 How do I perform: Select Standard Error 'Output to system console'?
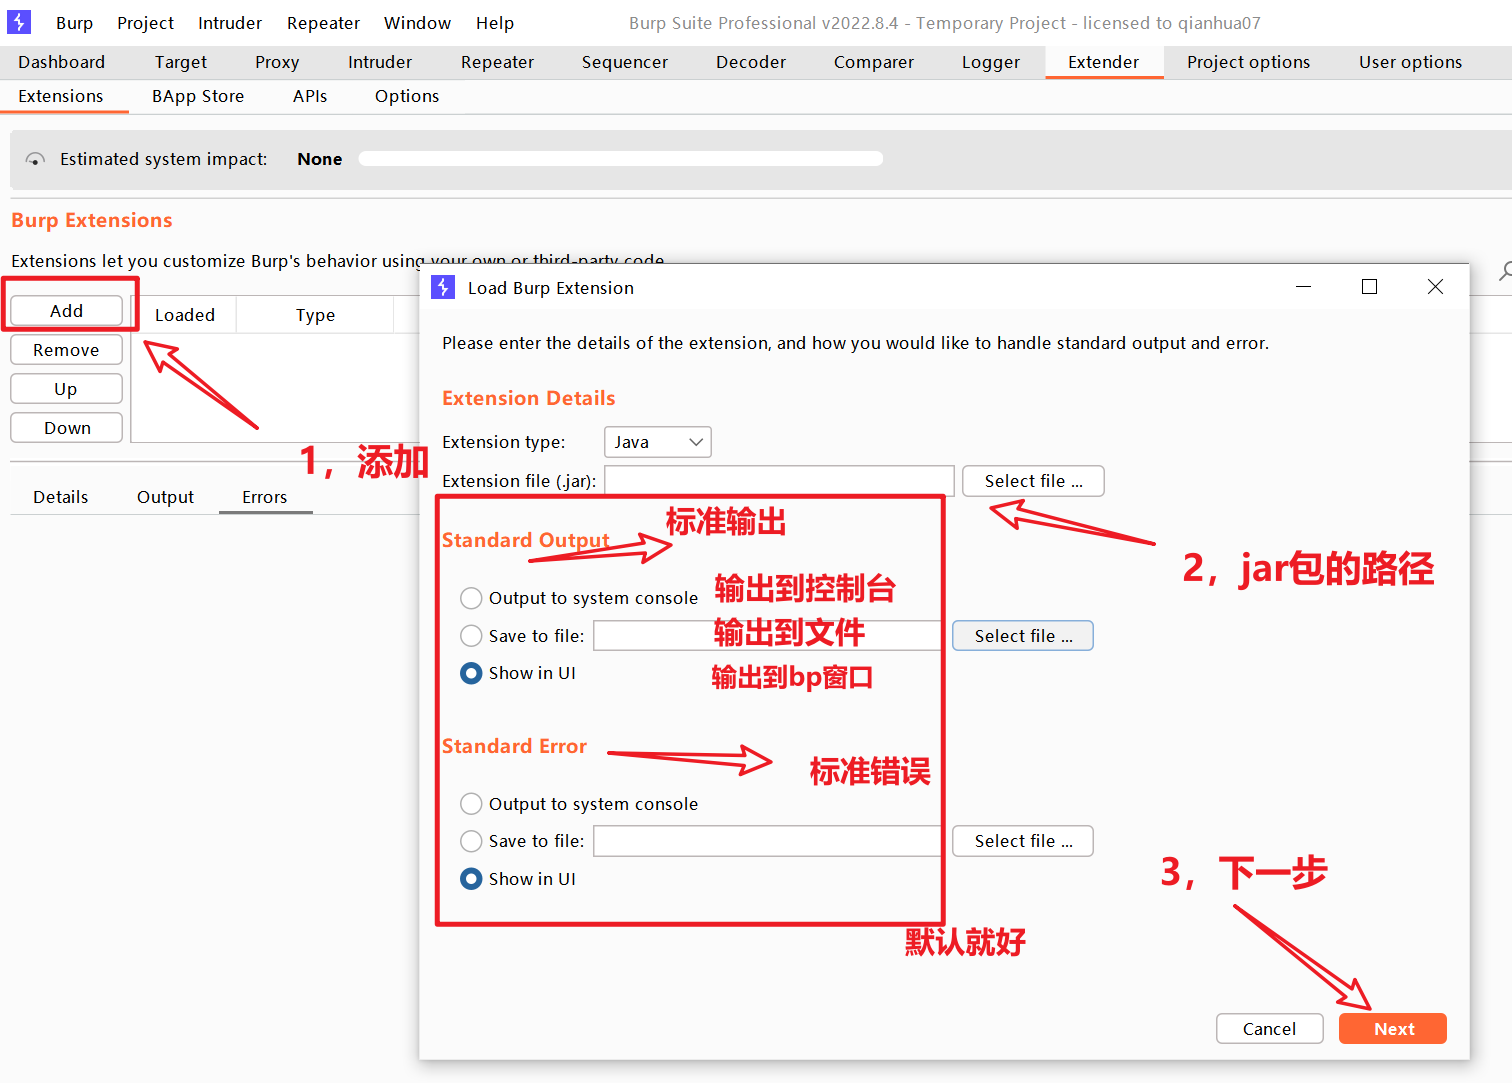click(x=471, y=804)
